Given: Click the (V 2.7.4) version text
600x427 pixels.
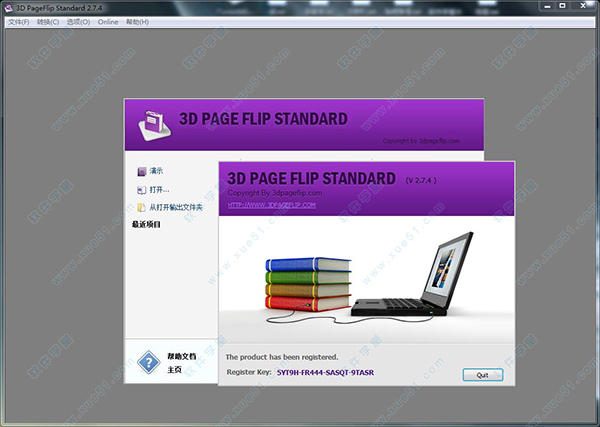Looking at the screenshot, I should 421,180.
